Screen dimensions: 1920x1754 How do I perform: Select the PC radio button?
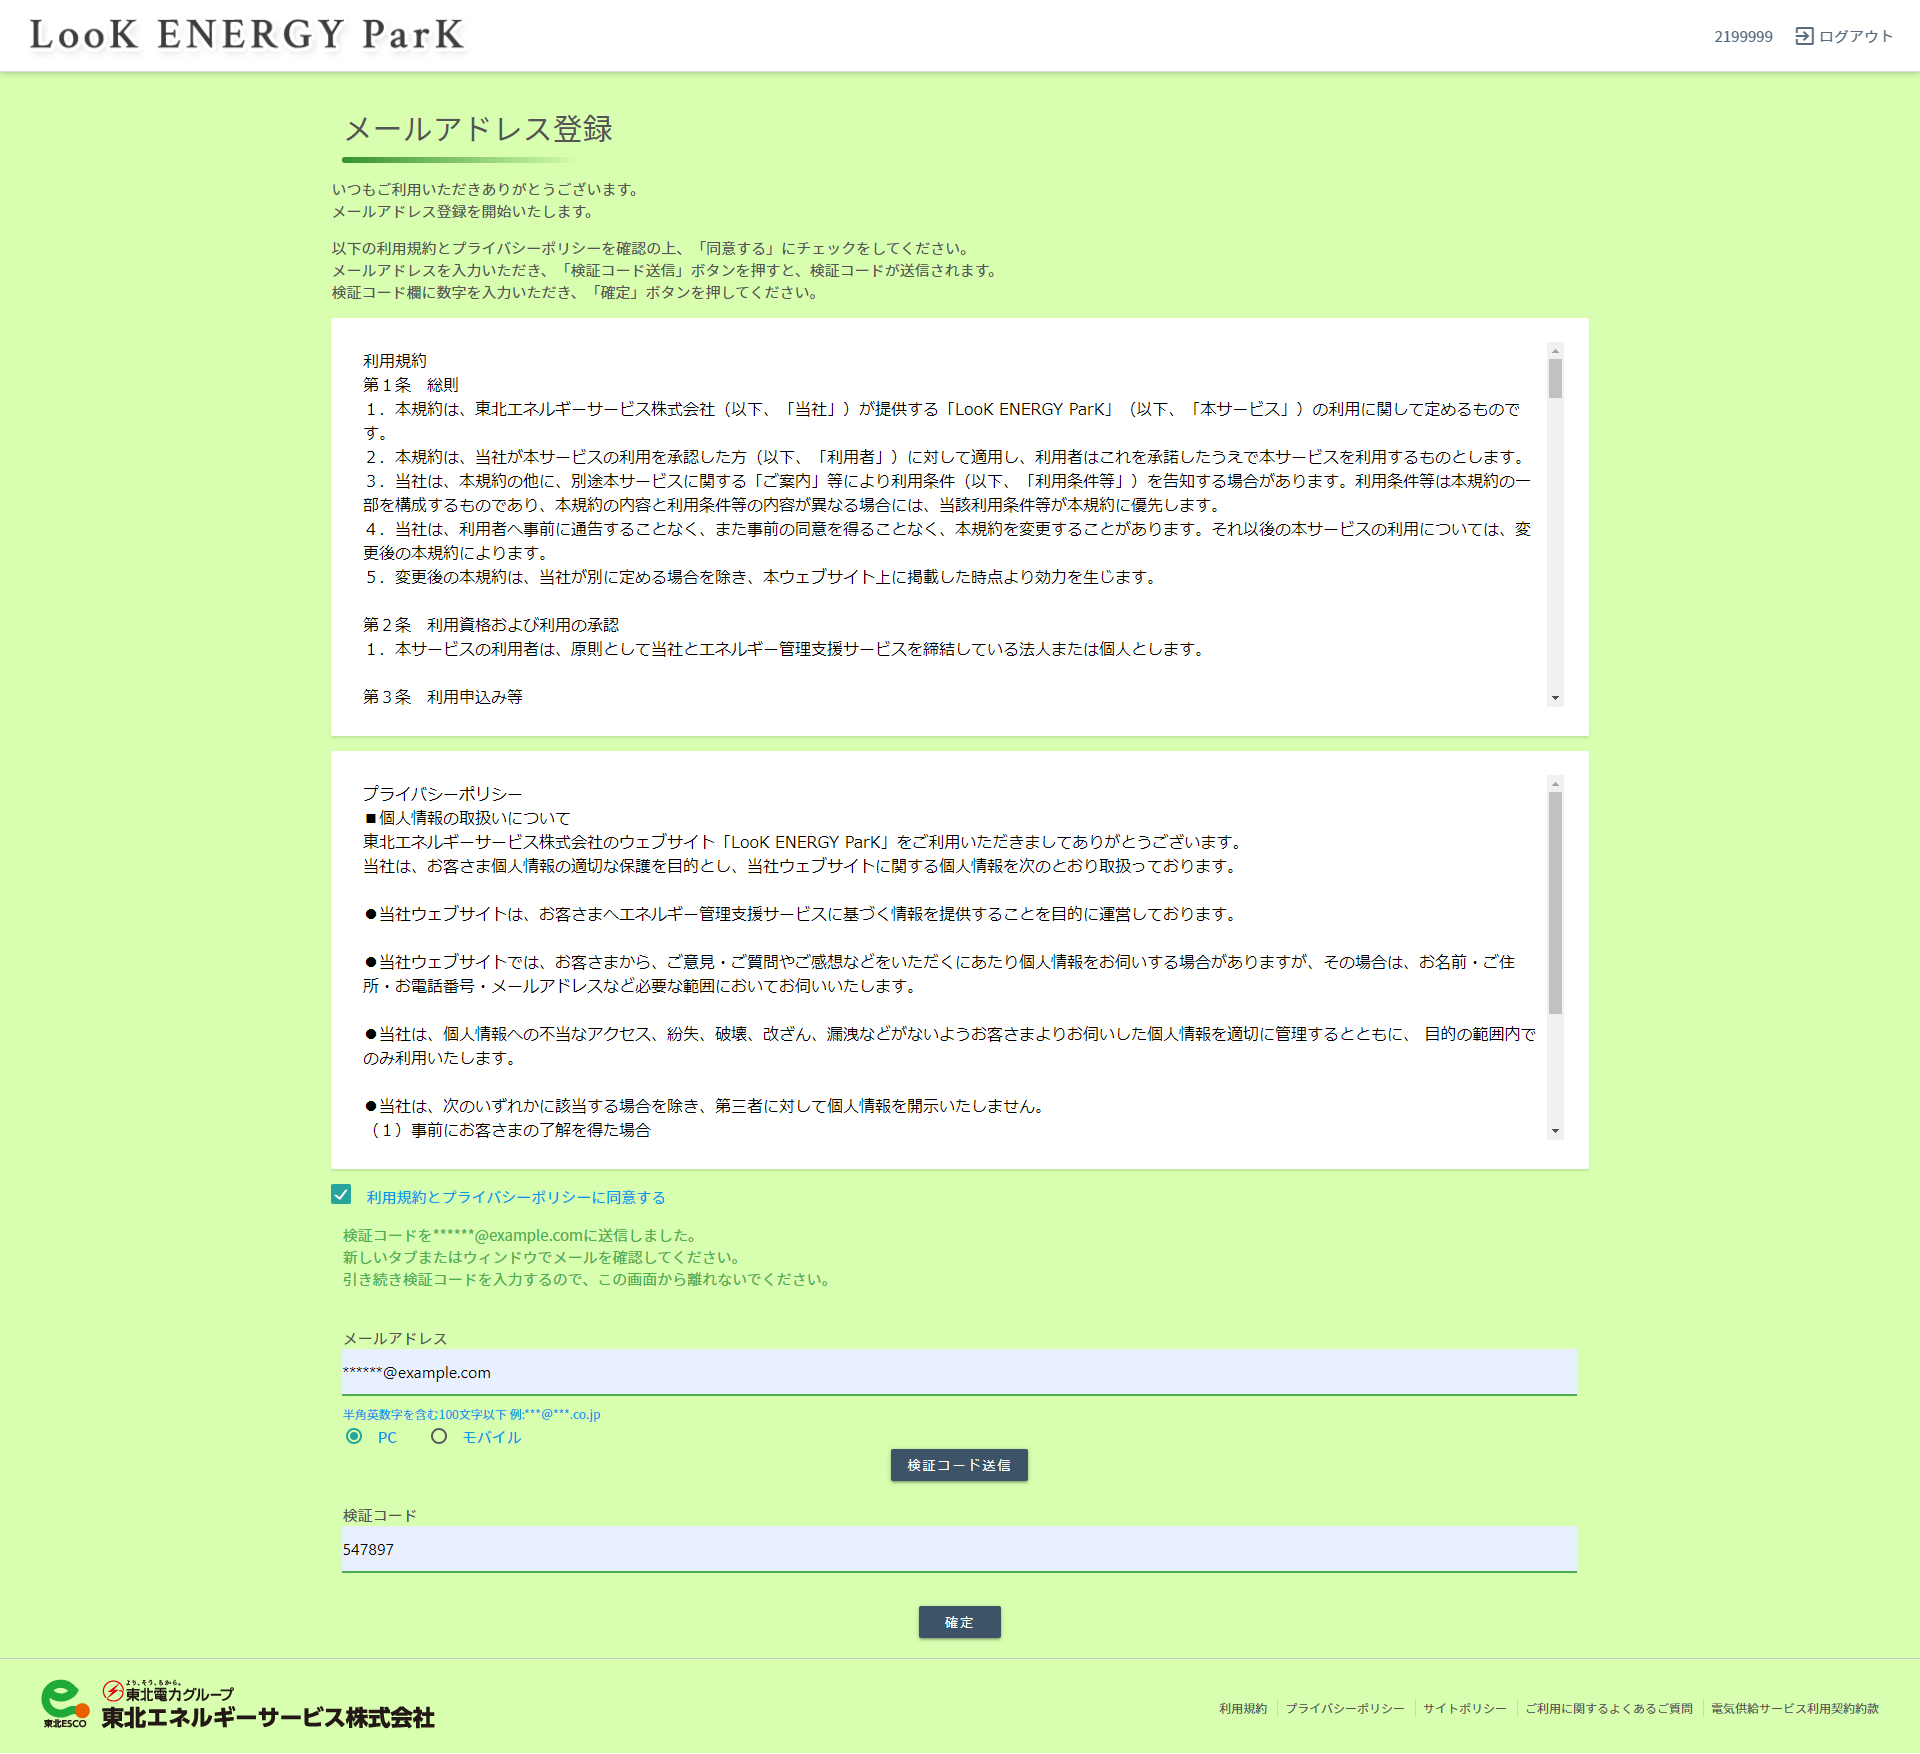(354, 1437)
